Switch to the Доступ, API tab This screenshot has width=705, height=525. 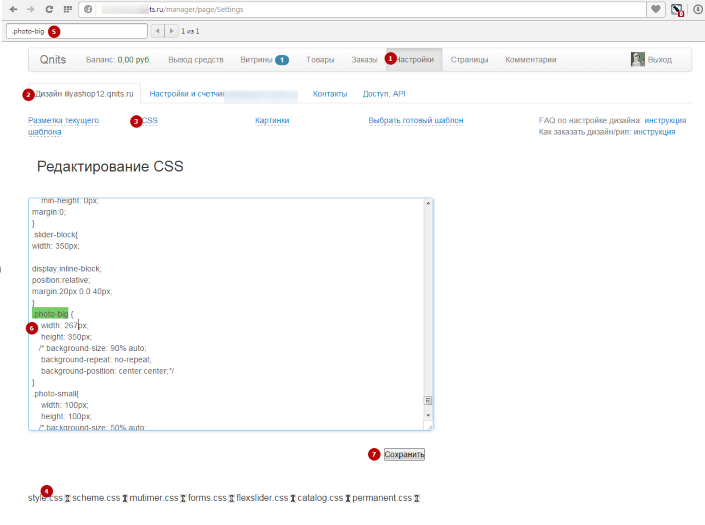tap(384, 94)
